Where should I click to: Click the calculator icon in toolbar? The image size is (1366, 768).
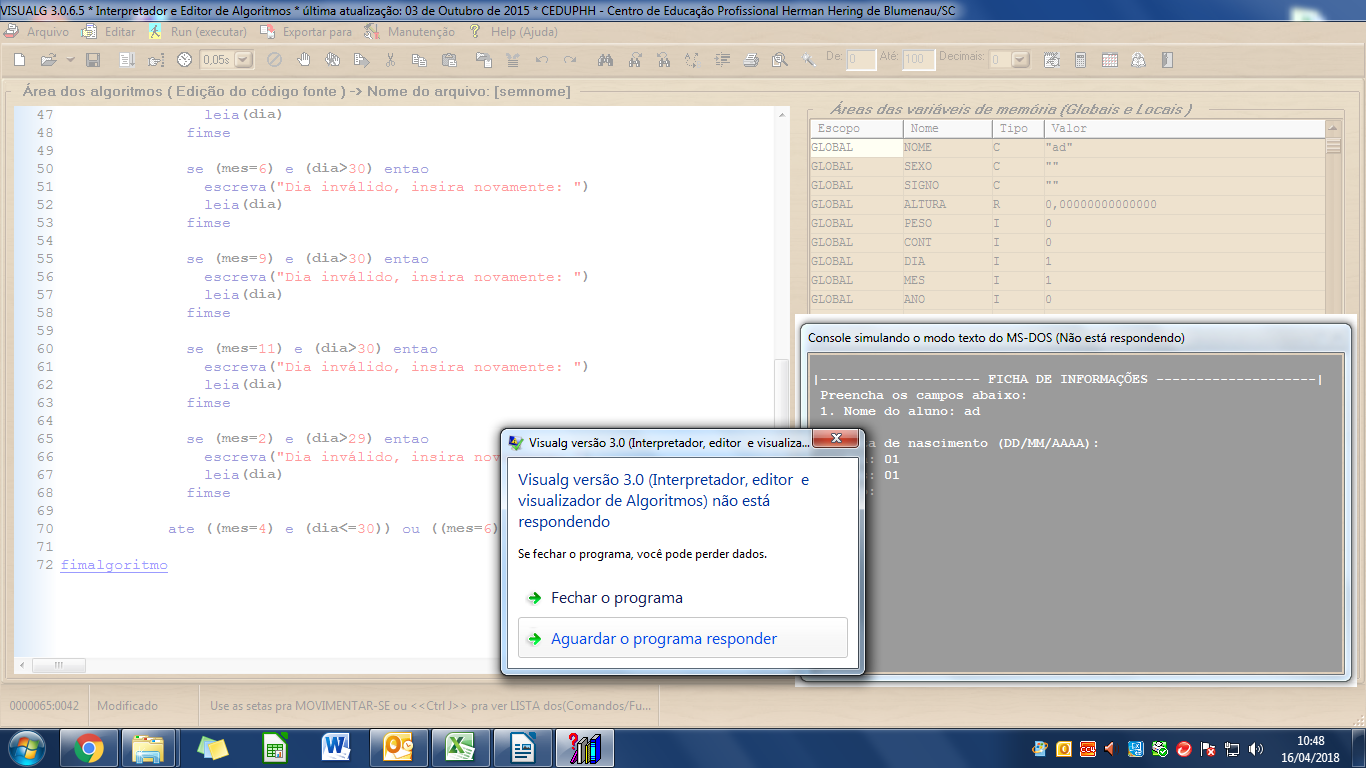pos(1080,60)
